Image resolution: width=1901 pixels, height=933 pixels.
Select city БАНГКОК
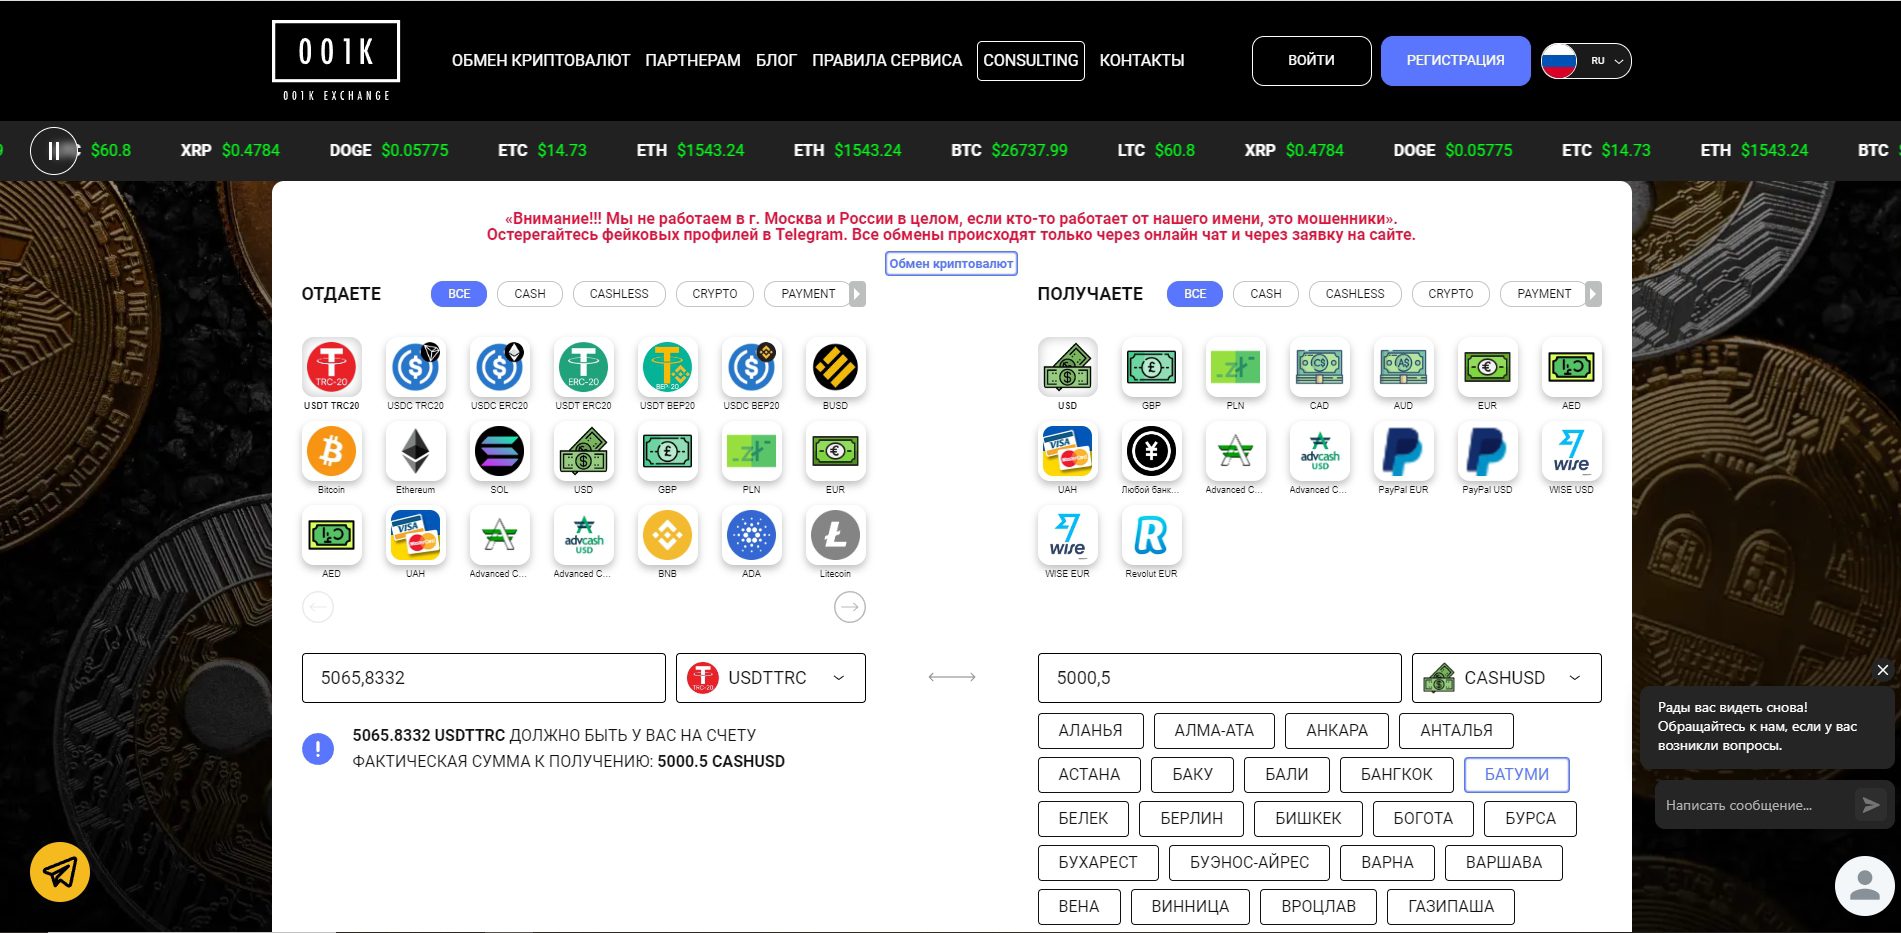point(1397,775)
